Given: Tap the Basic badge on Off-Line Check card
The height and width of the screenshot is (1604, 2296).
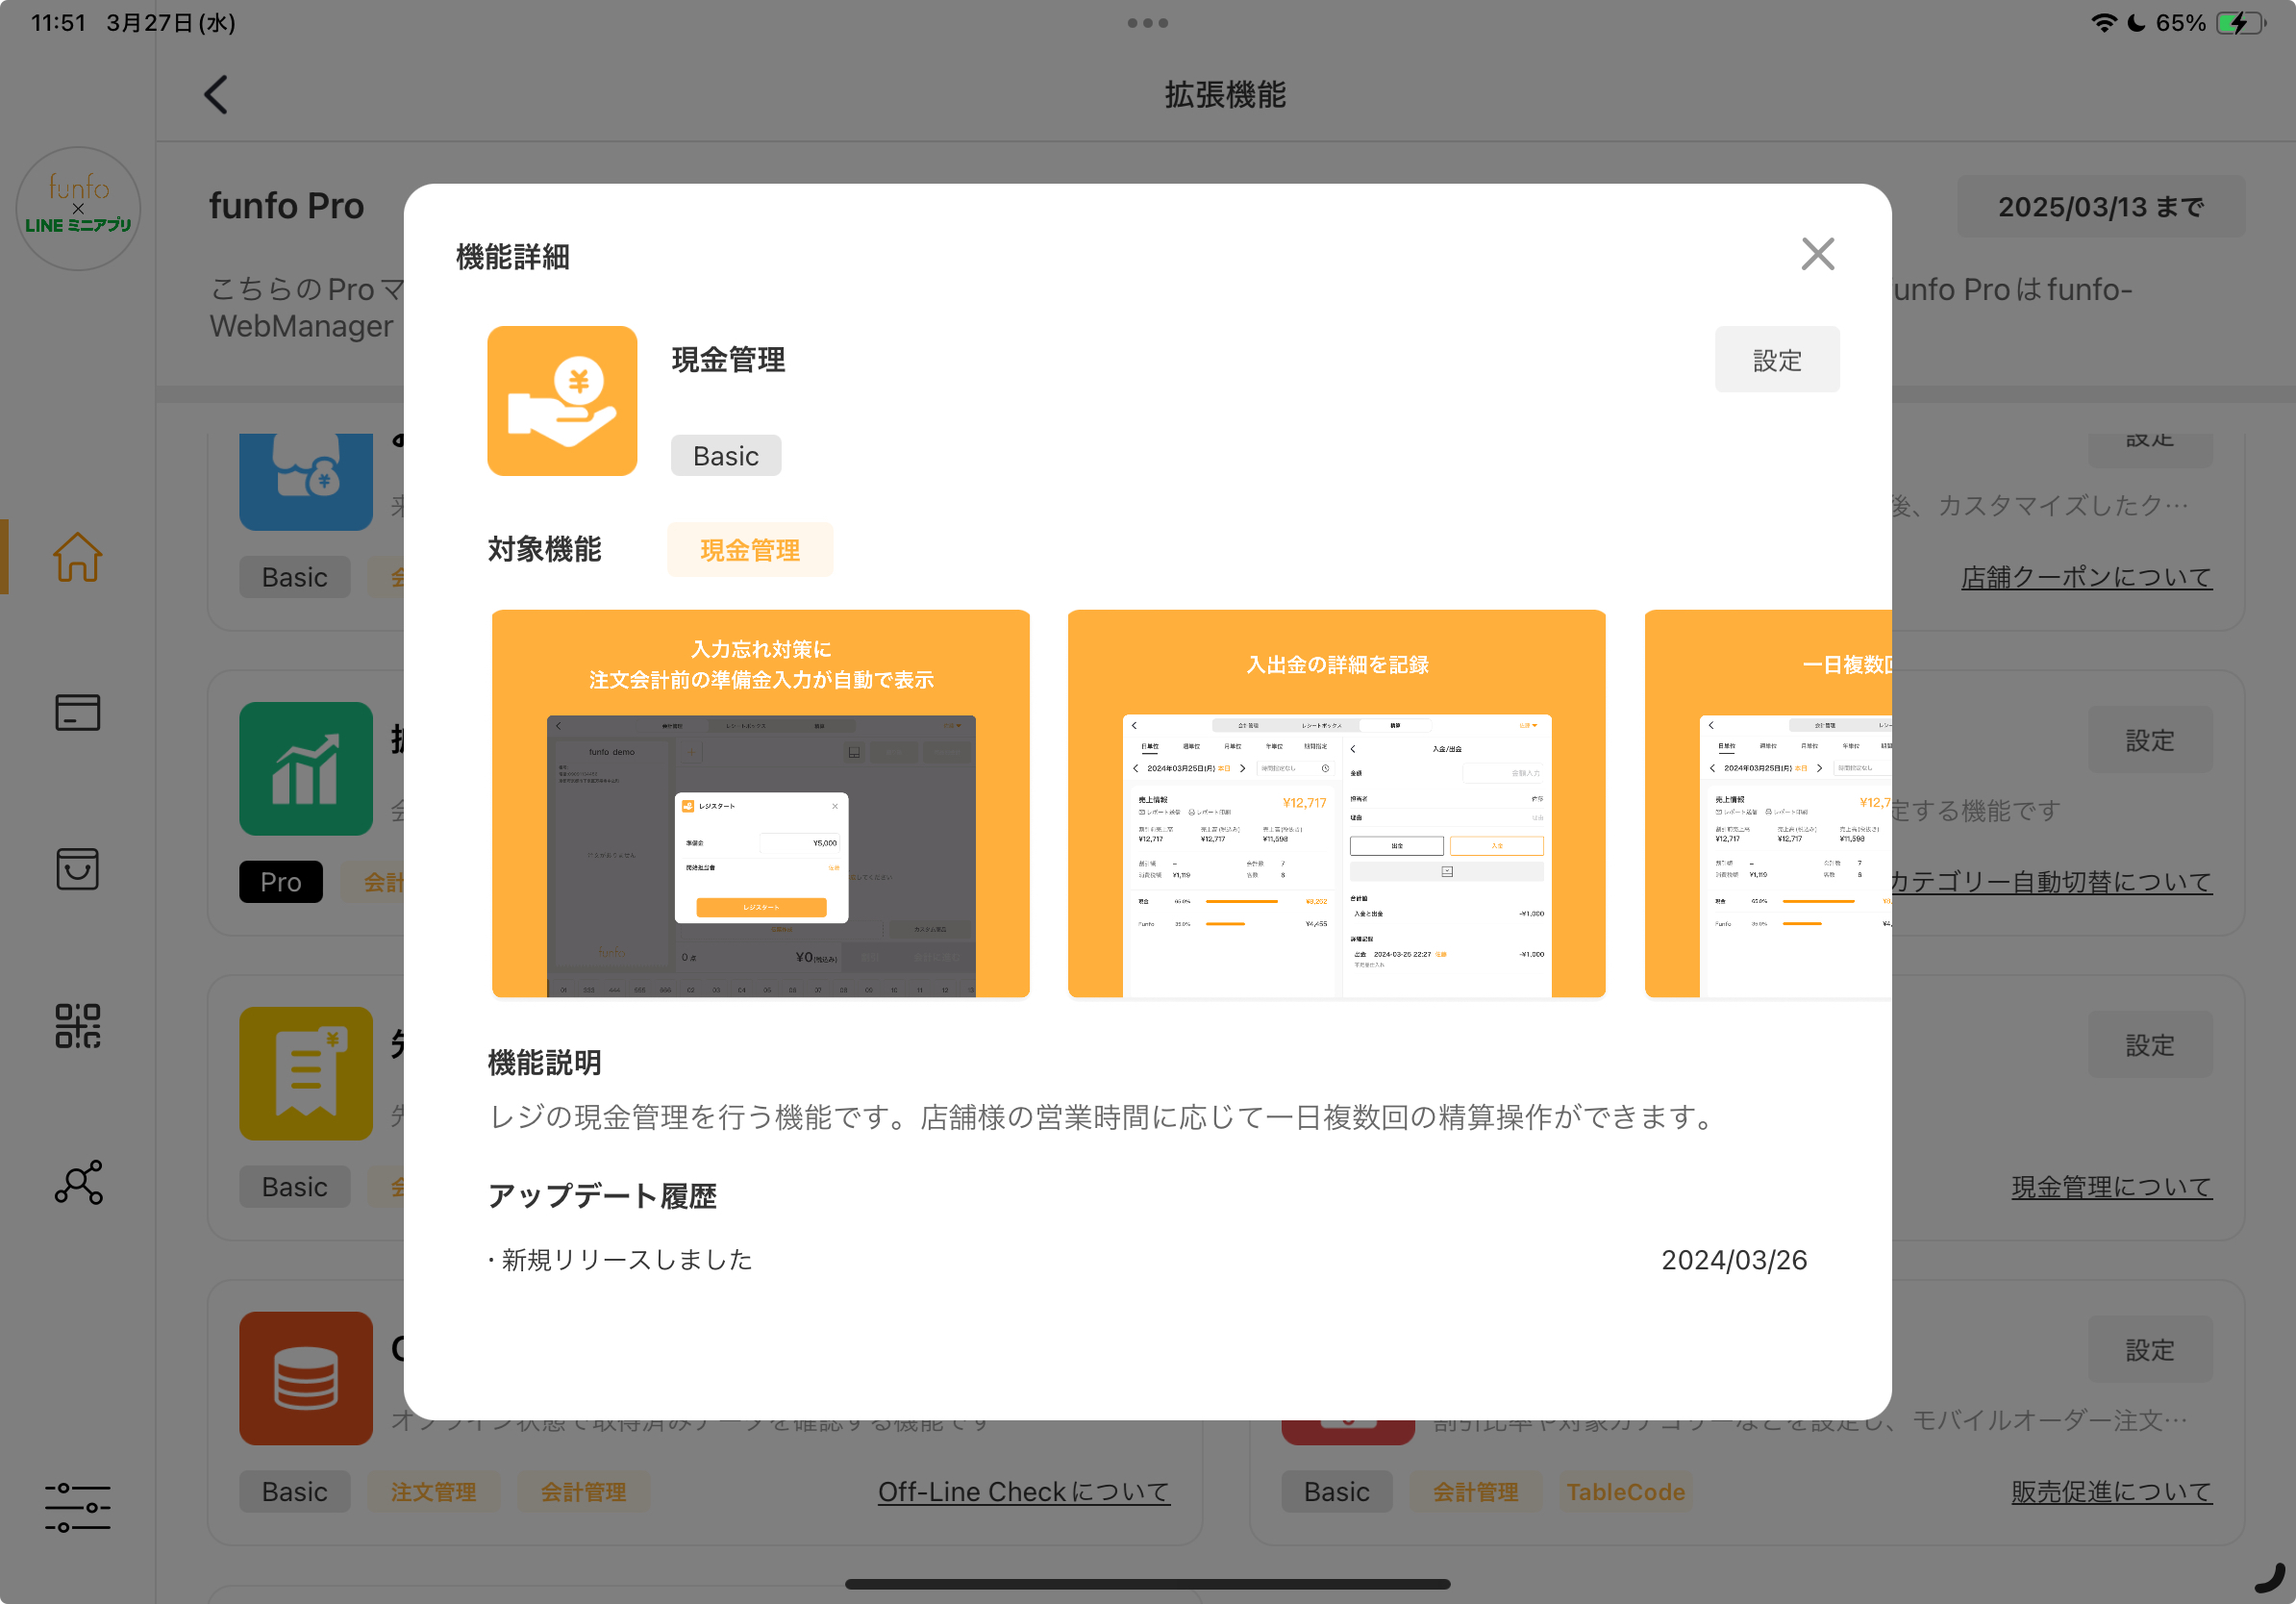Looking at the screenshot, I should click(x=295, y=1492).
